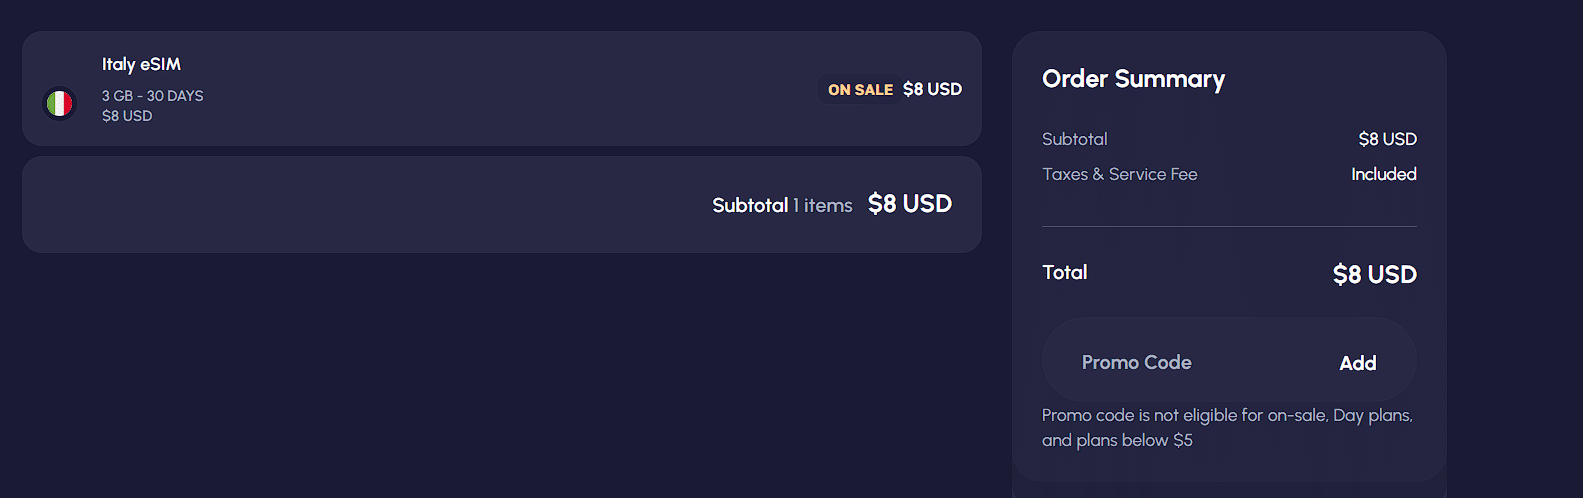Click the Taxes & Service Fee label

coord(1119,174)
